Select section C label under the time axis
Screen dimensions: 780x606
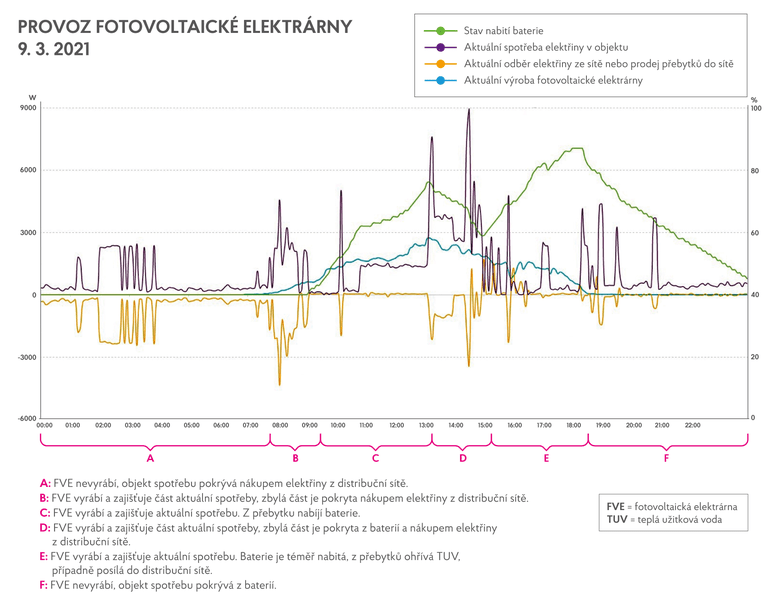(375, 459)
